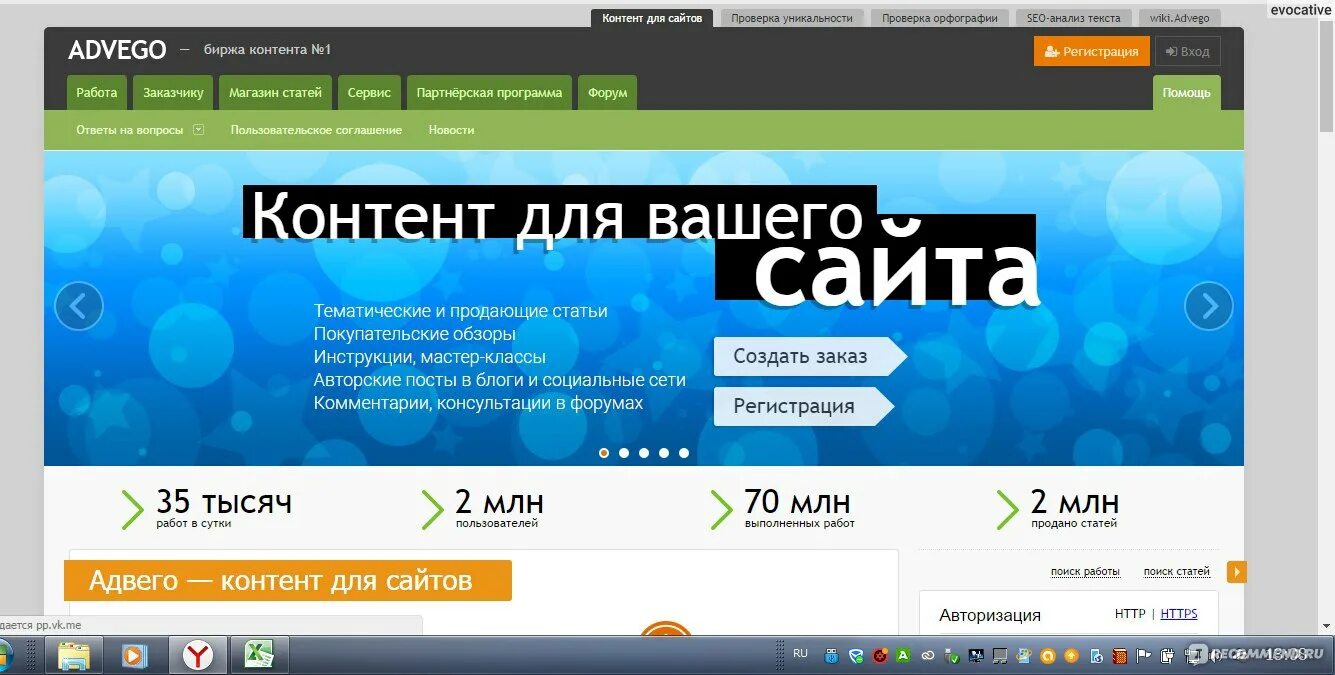Open the Пользовательское соглашение link
The image size is (1335, 675).
(316, 130)
